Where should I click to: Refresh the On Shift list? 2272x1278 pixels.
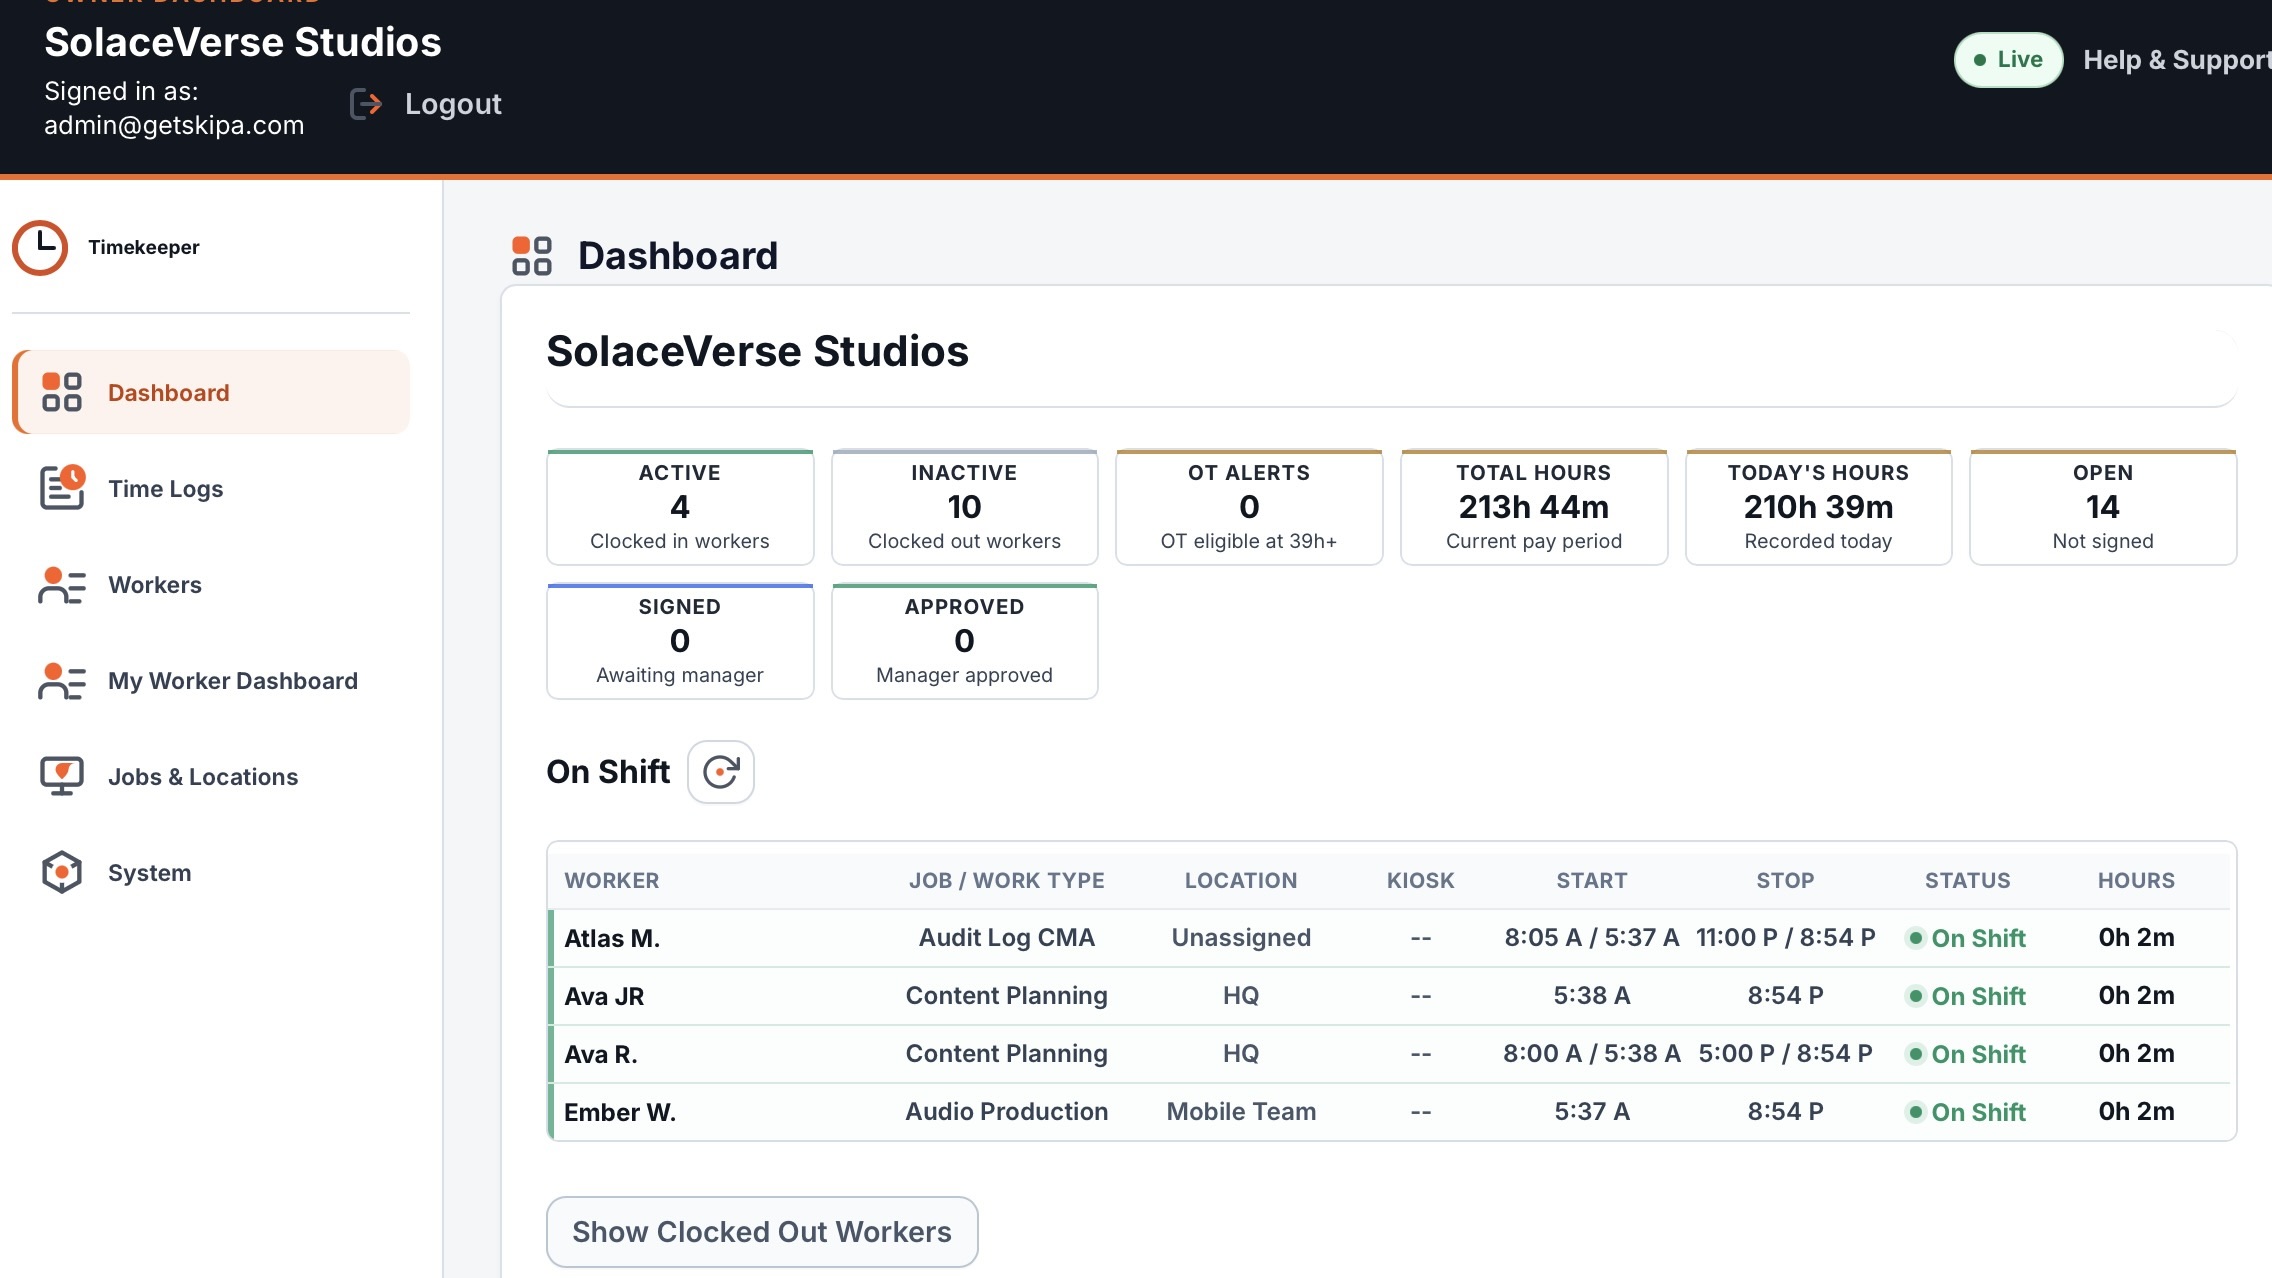[721, 772]
